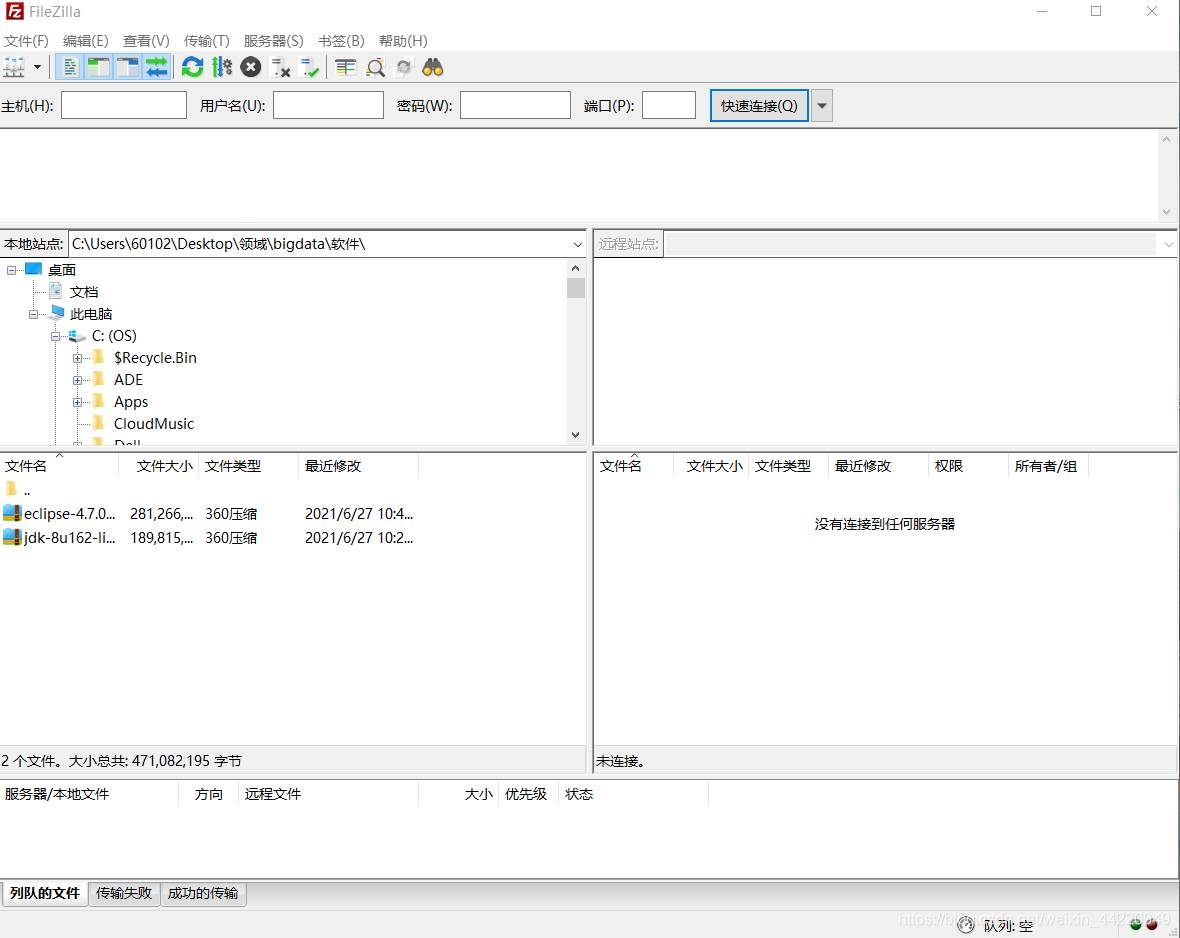The width and height of the screenshot is (1180, 938).
Task: Reconnect to the last server
Action: click(309, 68)
